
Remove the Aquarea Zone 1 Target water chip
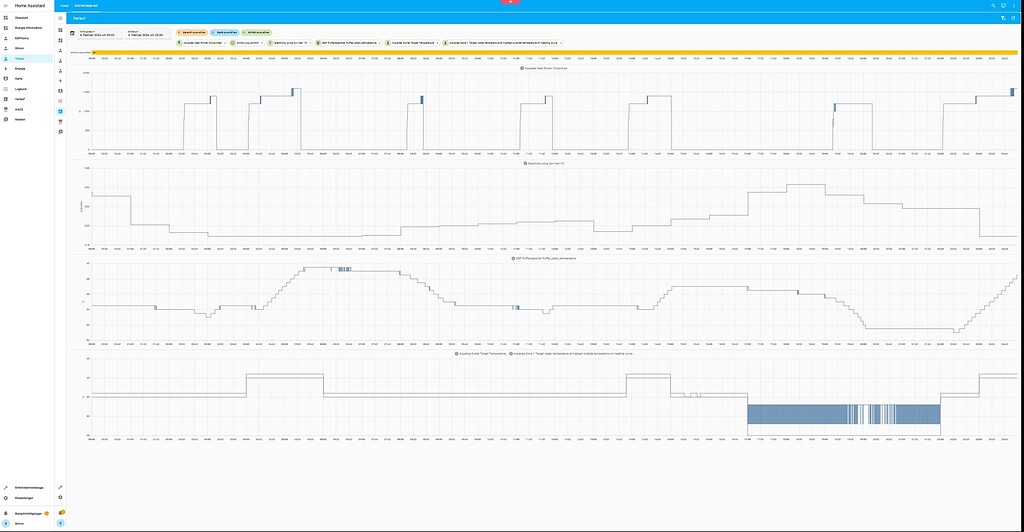[x=560, y=43]
